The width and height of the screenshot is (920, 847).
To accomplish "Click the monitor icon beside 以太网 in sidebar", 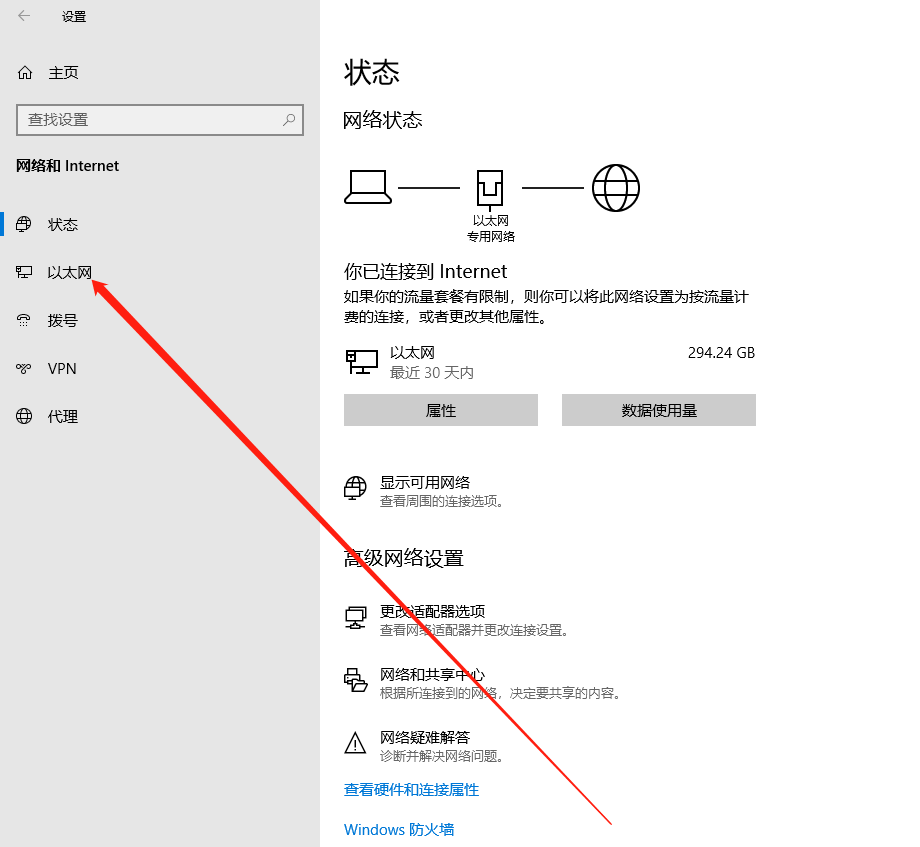I will [24, 272].
